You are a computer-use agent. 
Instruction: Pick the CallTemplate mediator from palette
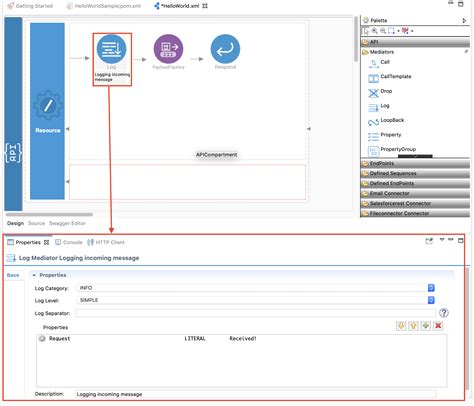[389, 77]
